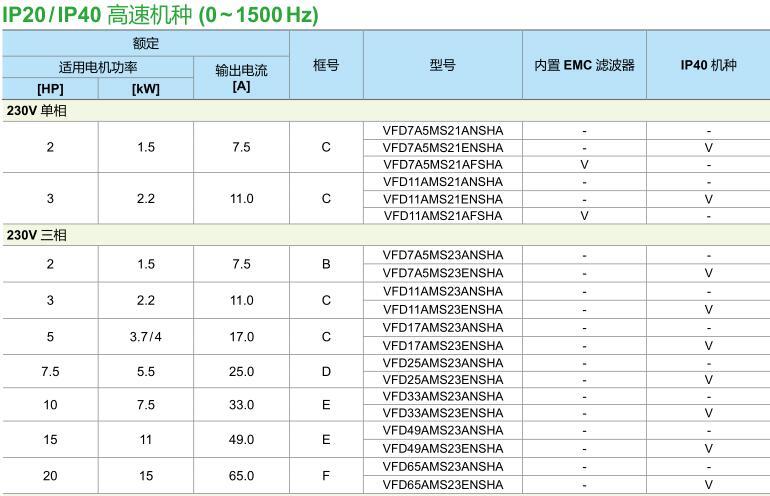This screenshot has height=496, width=770.
Task: Click the 49.0 output current cell
Action: (x=241, y=440)
